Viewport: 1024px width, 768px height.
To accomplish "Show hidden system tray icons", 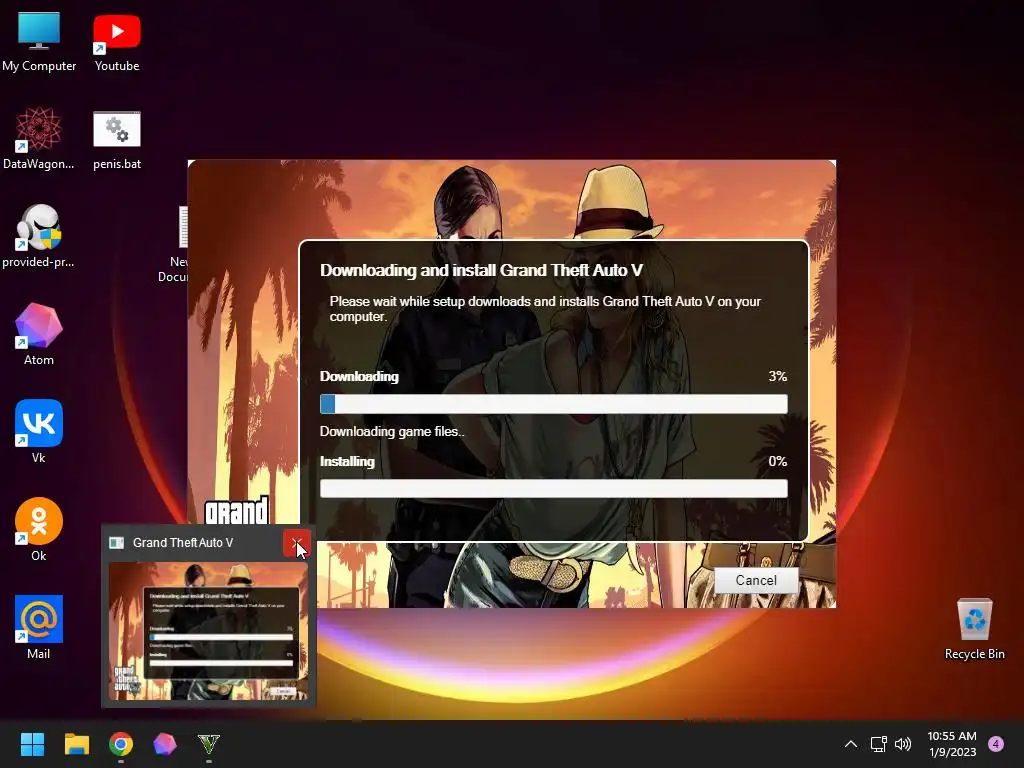I will 851,744.
